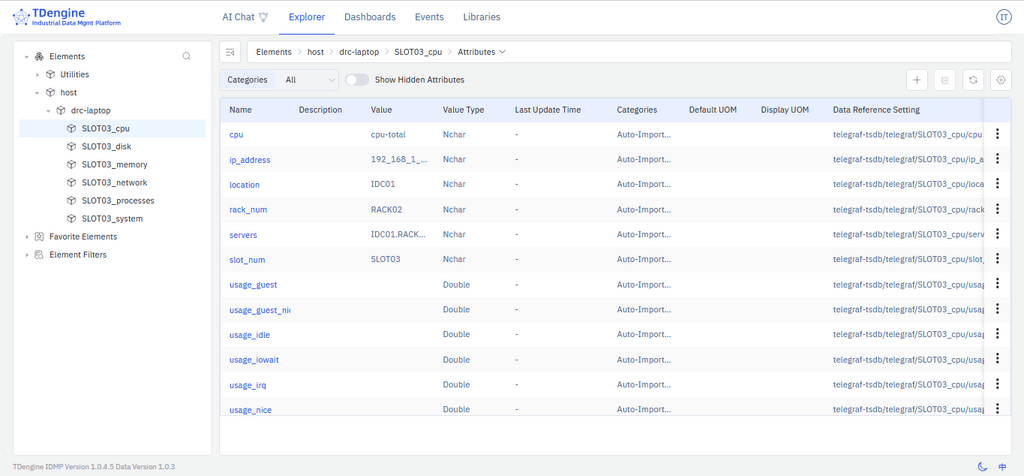
Task: Click the add attribute plus icon
Action: point(917,80)
